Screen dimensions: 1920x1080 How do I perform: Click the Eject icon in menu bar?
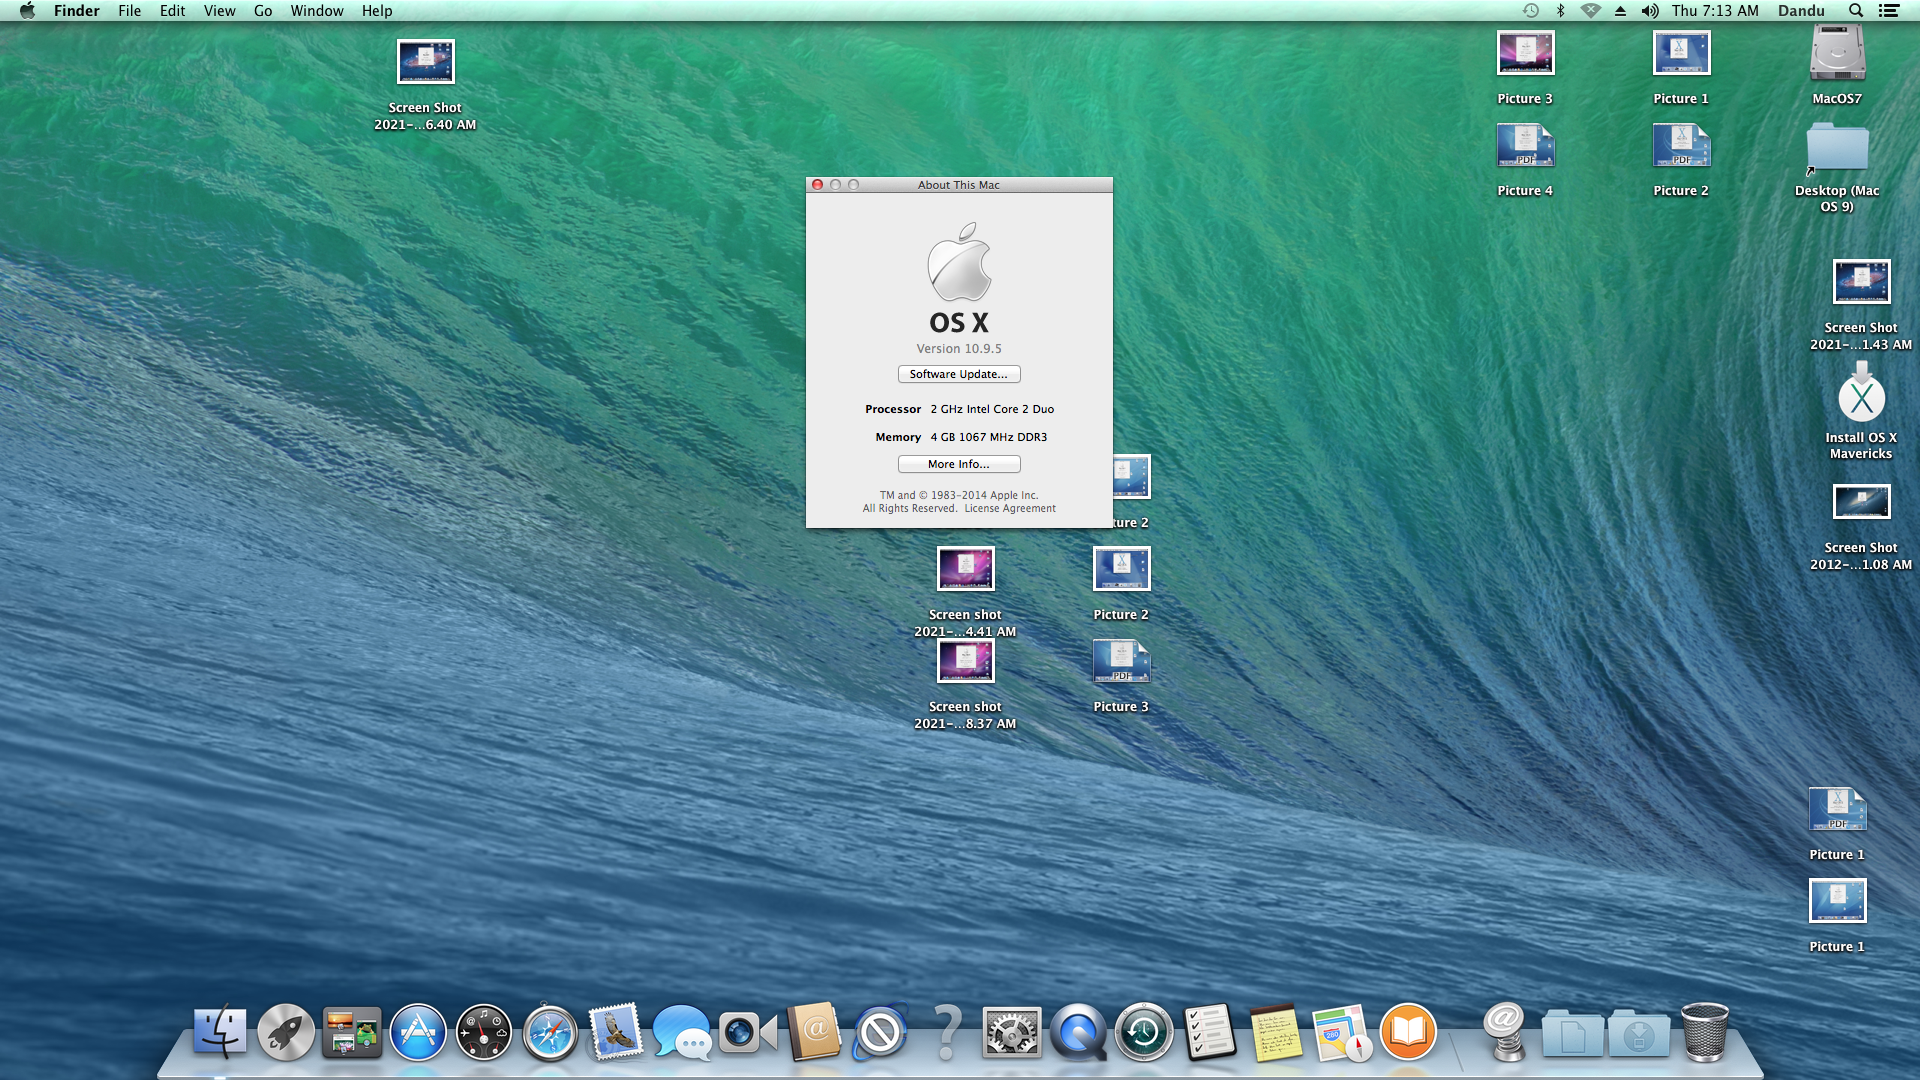point(1620,11)
